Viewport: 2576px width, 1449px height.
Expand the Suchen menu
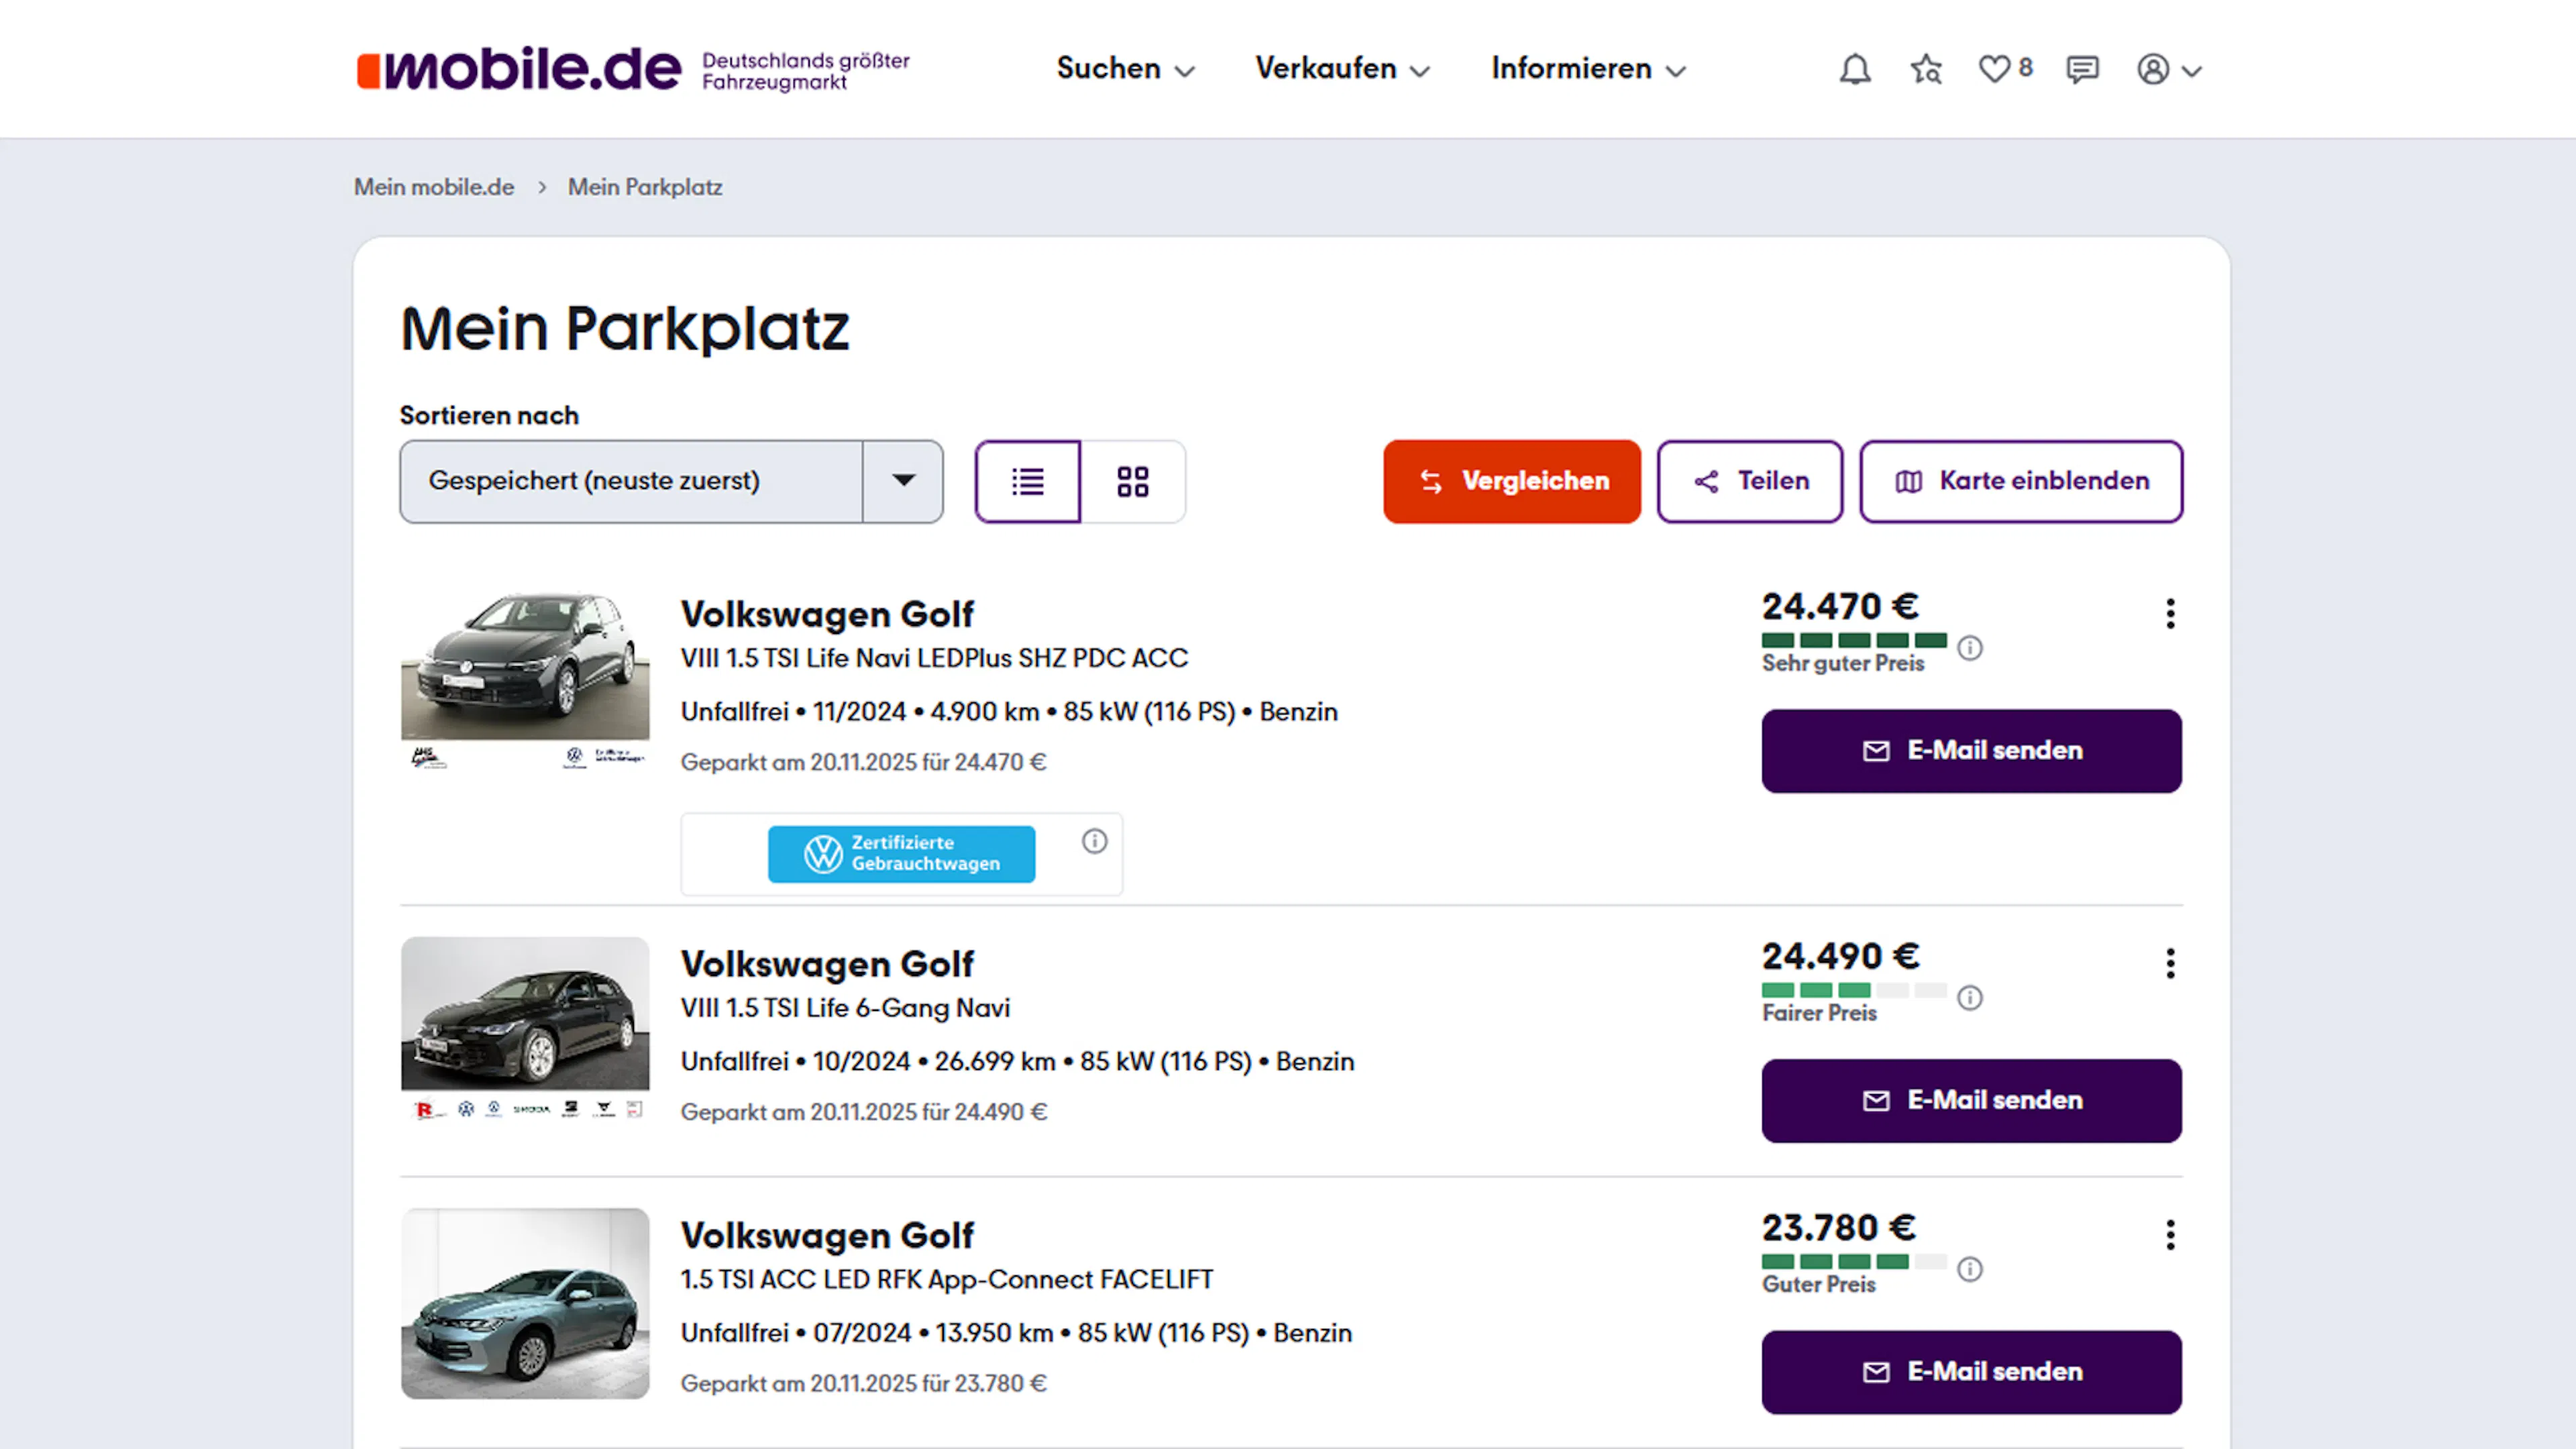[1126, 69]
